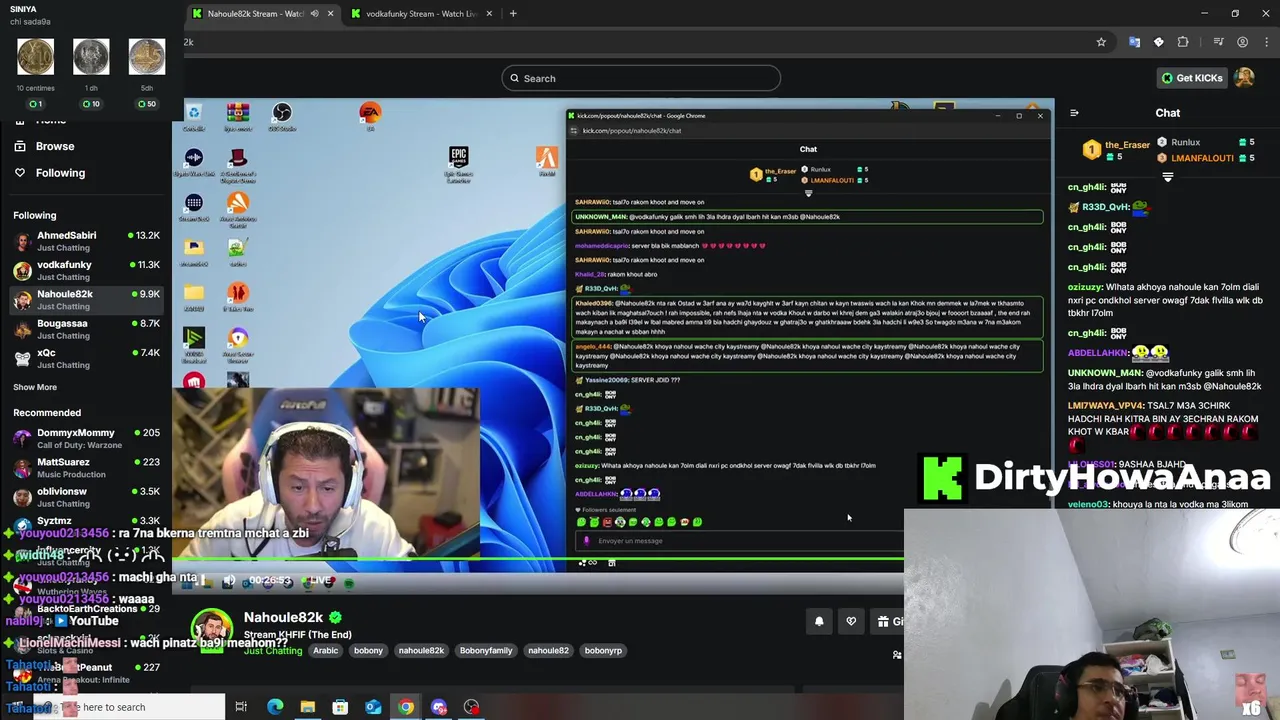Select the Bobonyfamily tag
This screenshot has width=1280, height=720.
pyautogui.click(x=486, y=651)
